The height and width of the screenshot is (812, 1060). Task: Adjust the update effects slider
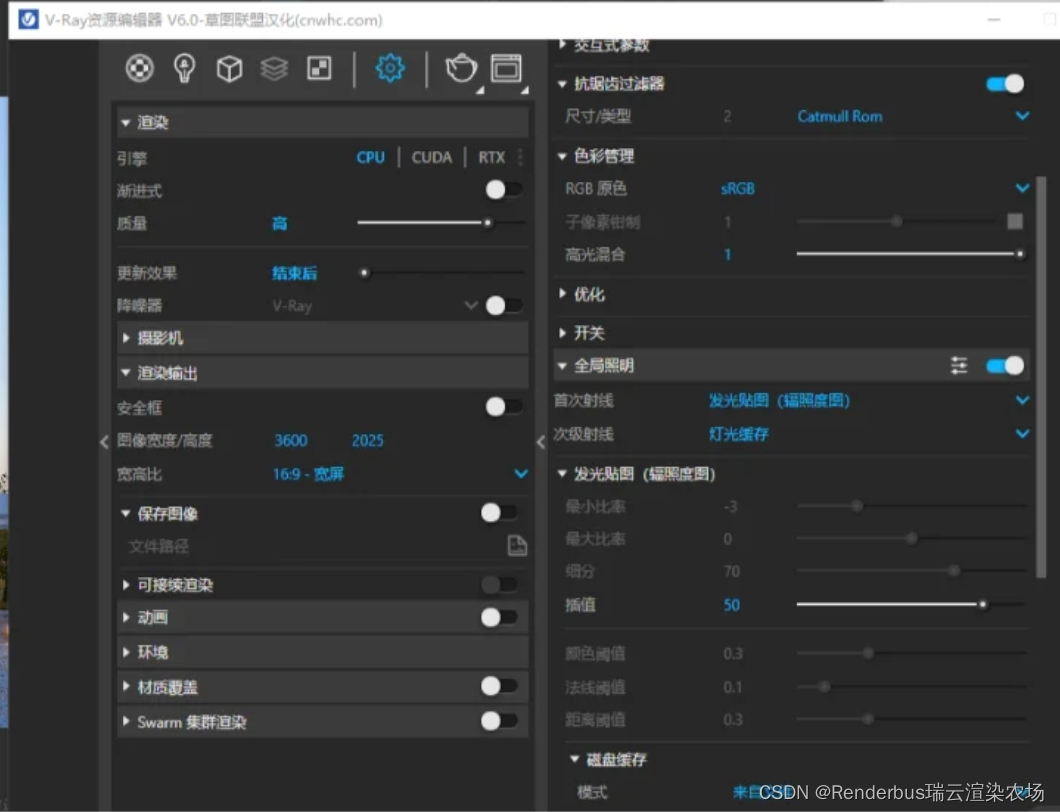tap(441, 272)
